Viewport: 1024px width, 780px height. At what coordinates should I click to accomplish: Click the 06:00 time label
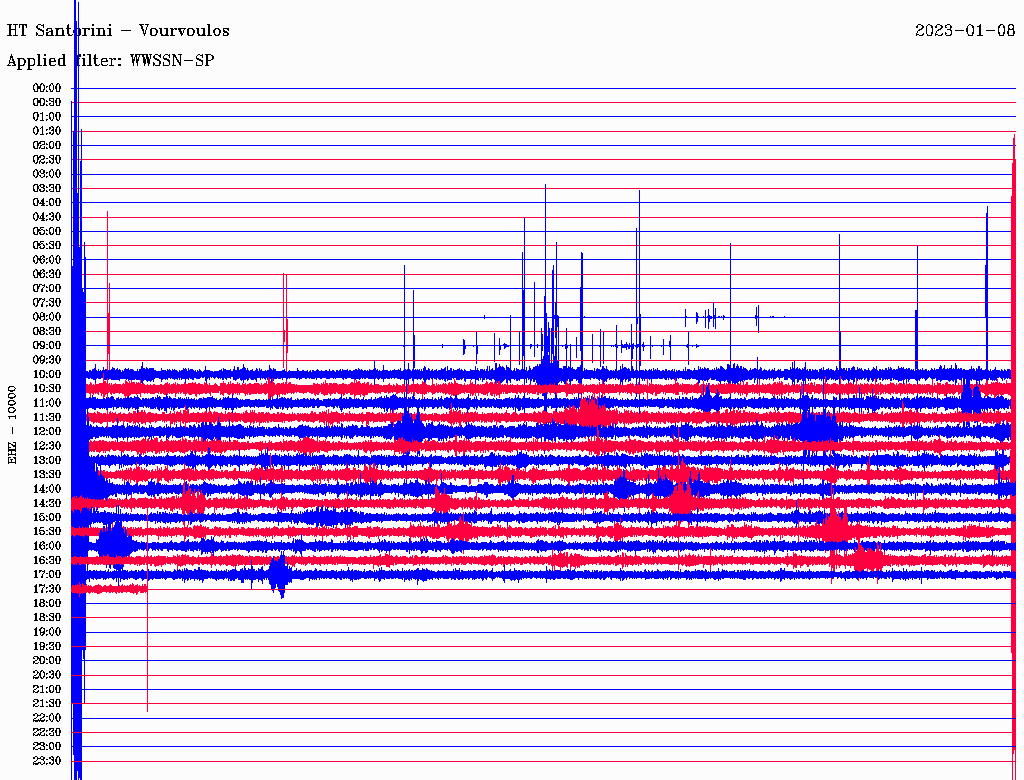47,260
